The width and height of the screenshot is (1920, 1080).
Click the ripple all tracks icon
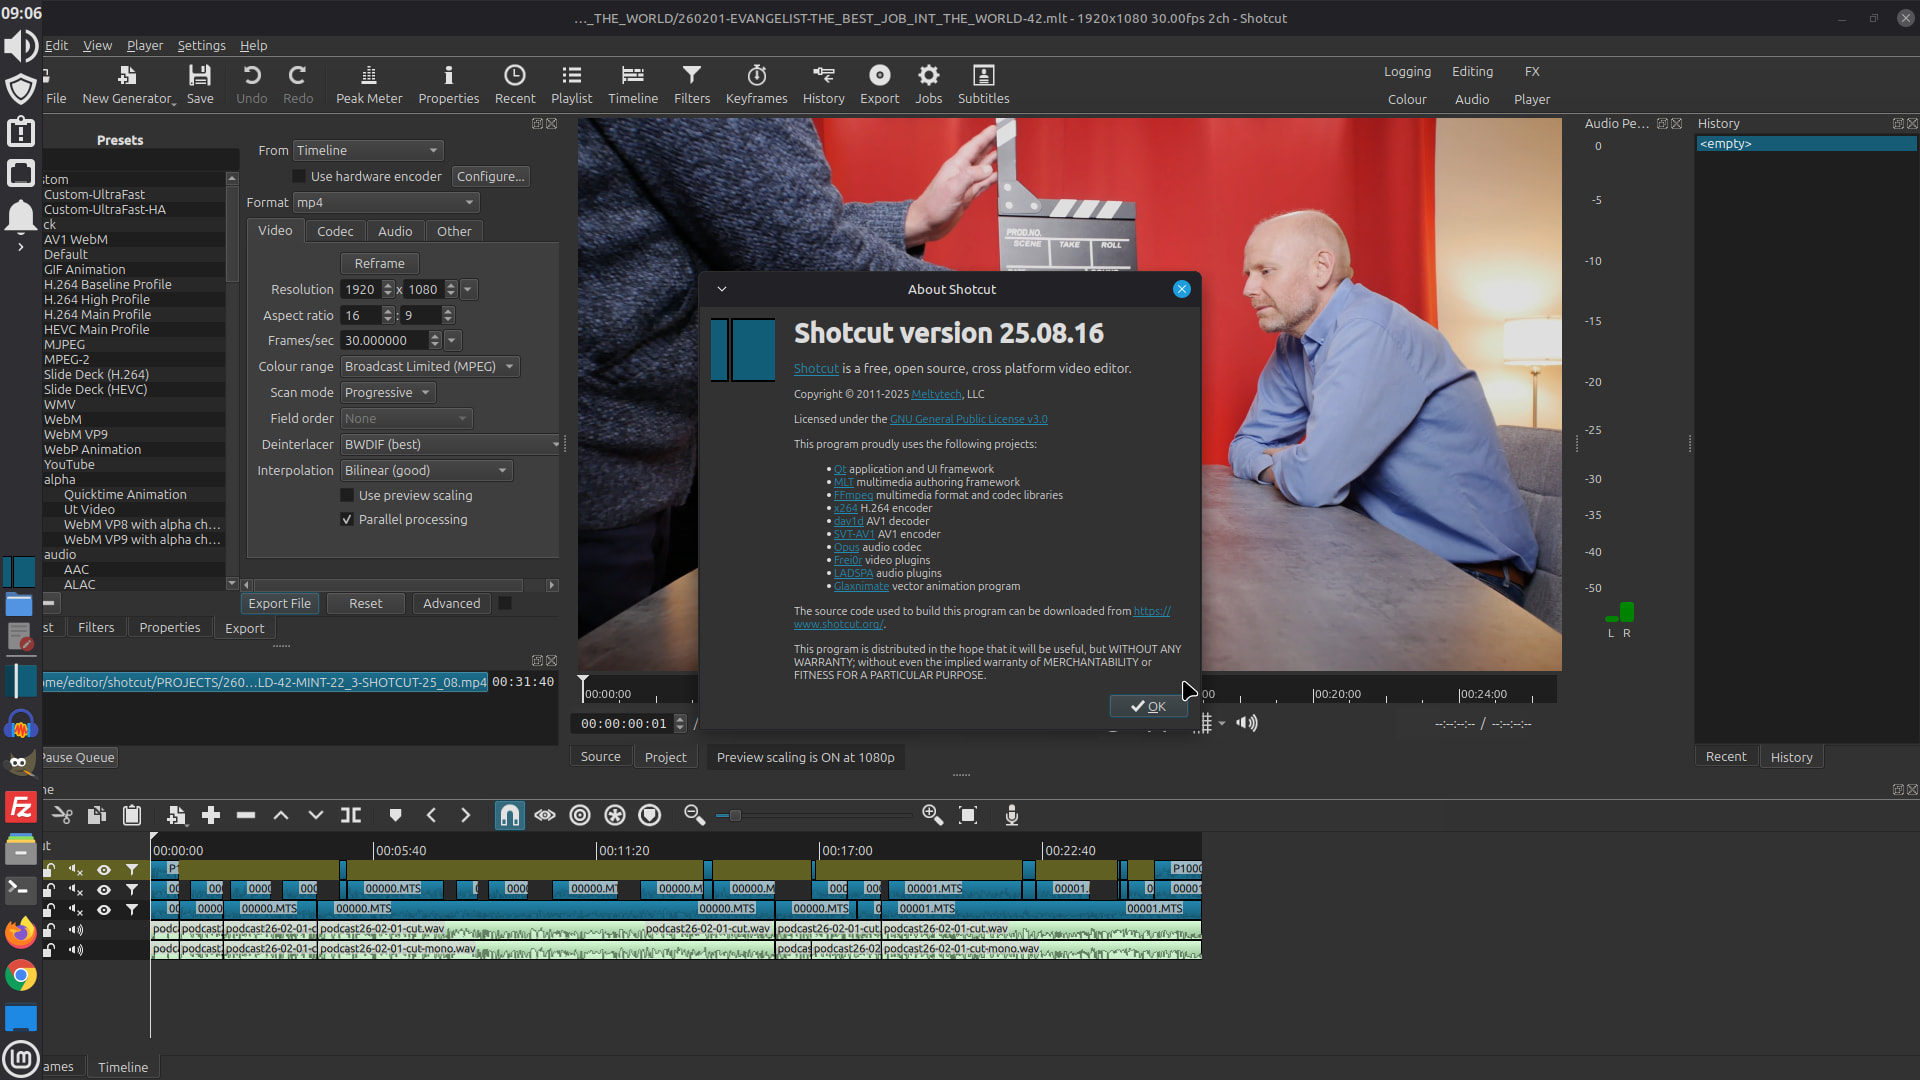[x=615, y=816]
